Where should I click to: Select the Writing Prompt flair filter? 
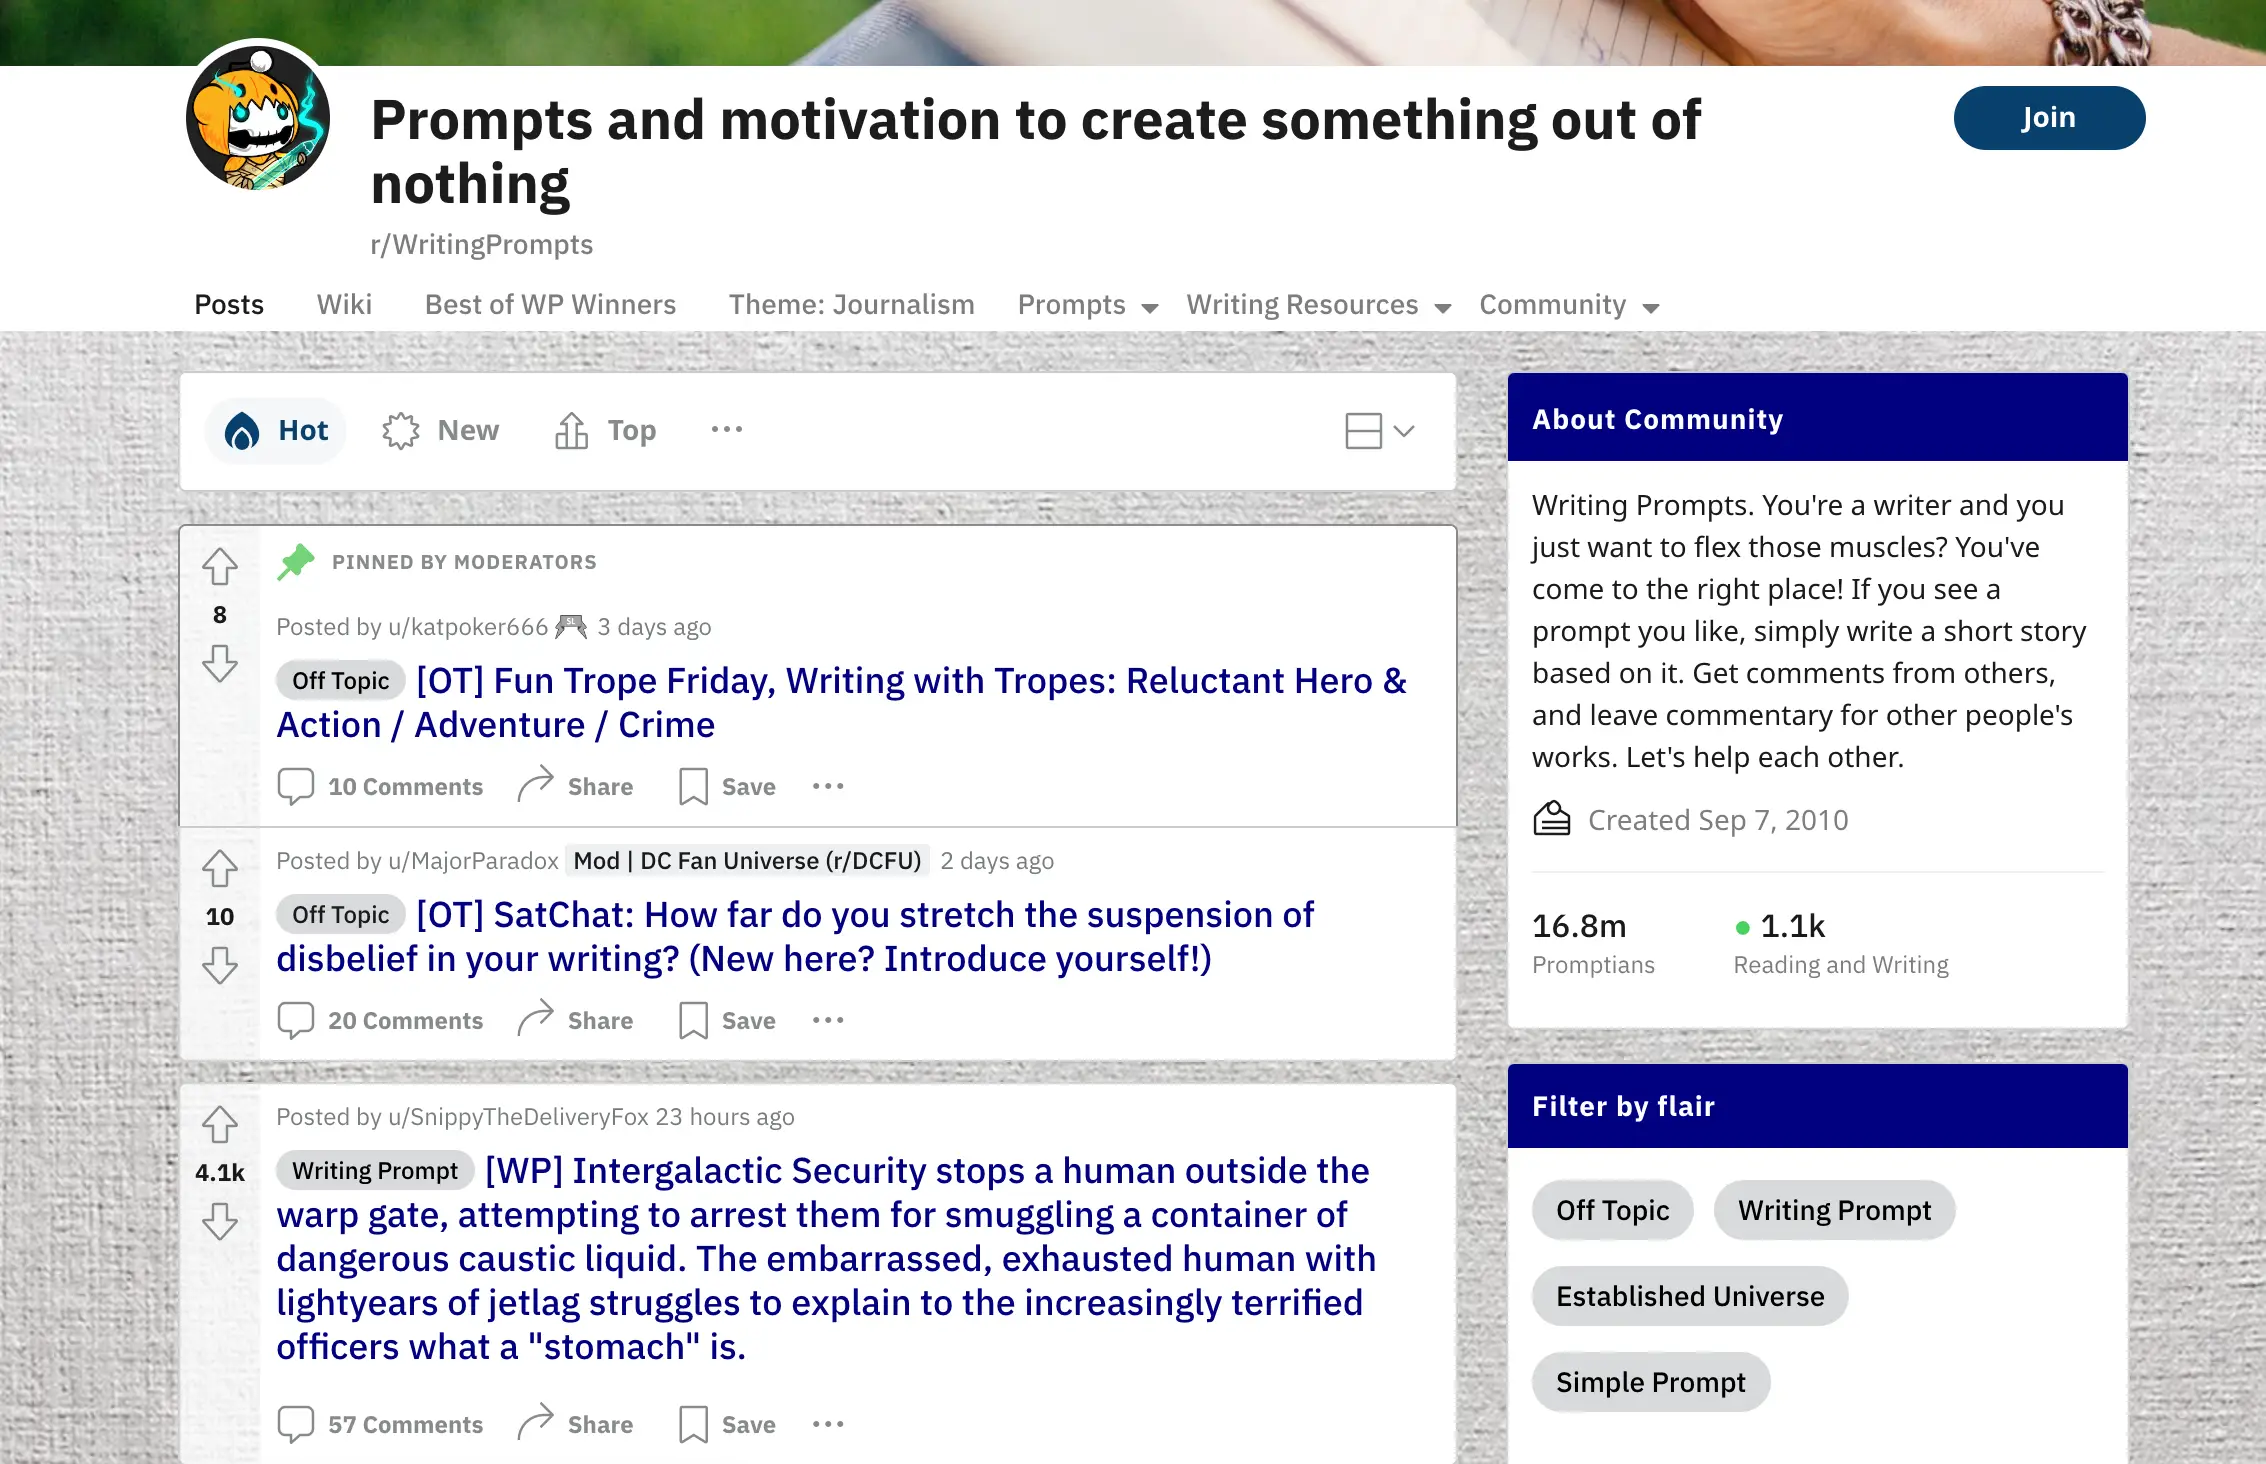tap(1833, 1208)
